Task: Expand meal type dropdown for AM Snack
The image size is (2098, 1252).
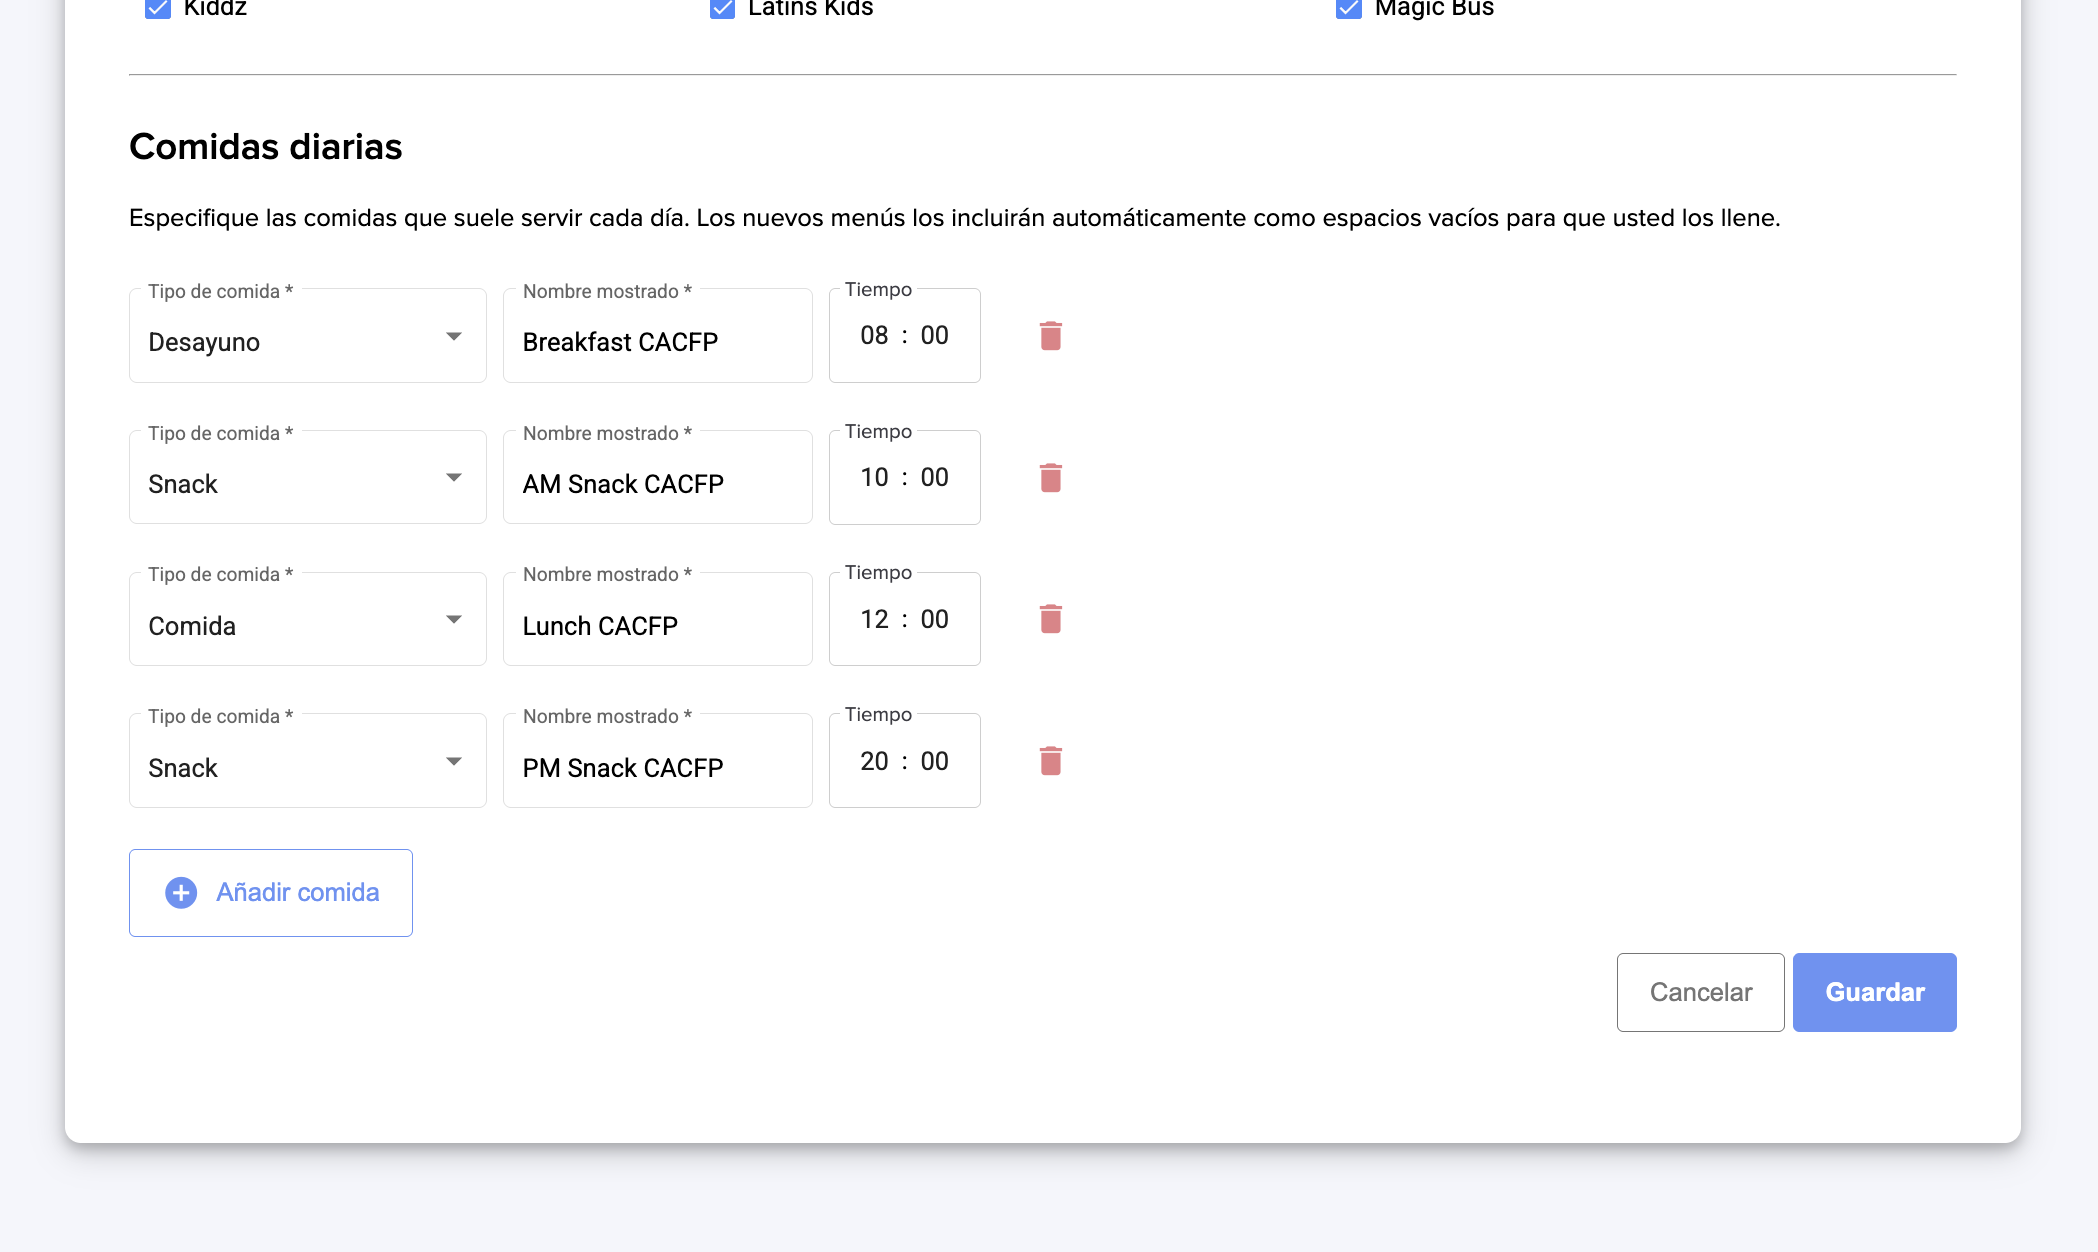Action: pyautogui.click(x=307, y=479)
